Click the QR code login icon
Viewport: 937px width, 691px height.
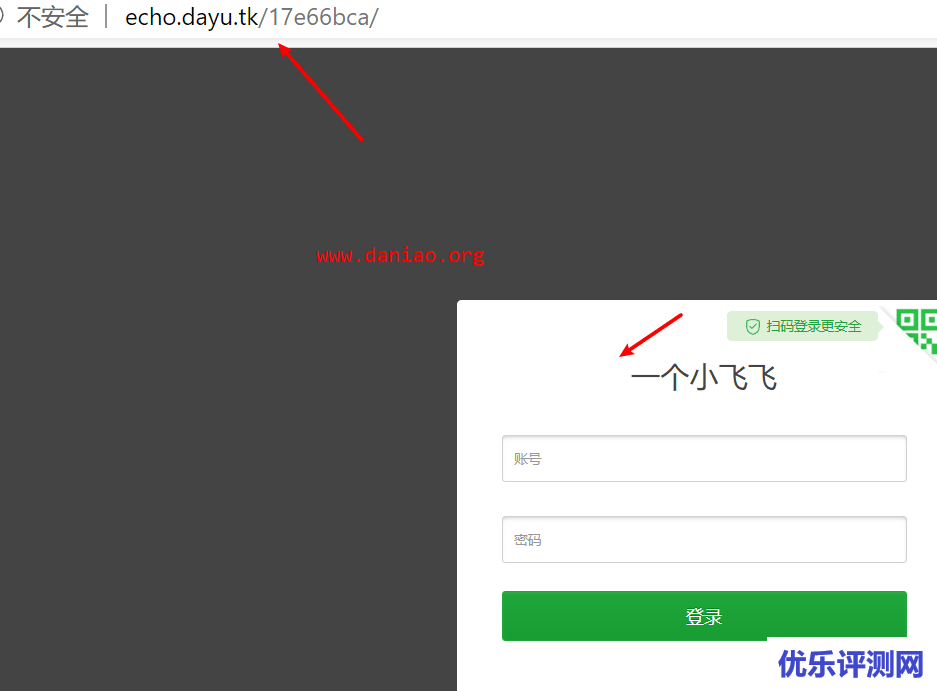tap(917, 331)
